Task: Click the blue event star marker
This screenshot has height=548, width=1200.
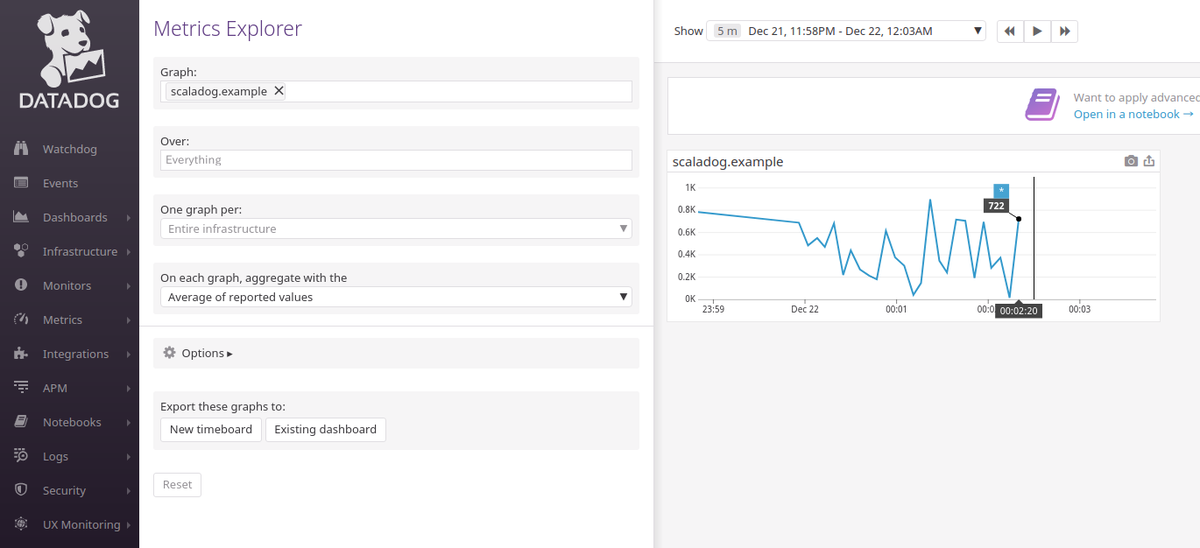Action: [1001, 190]
